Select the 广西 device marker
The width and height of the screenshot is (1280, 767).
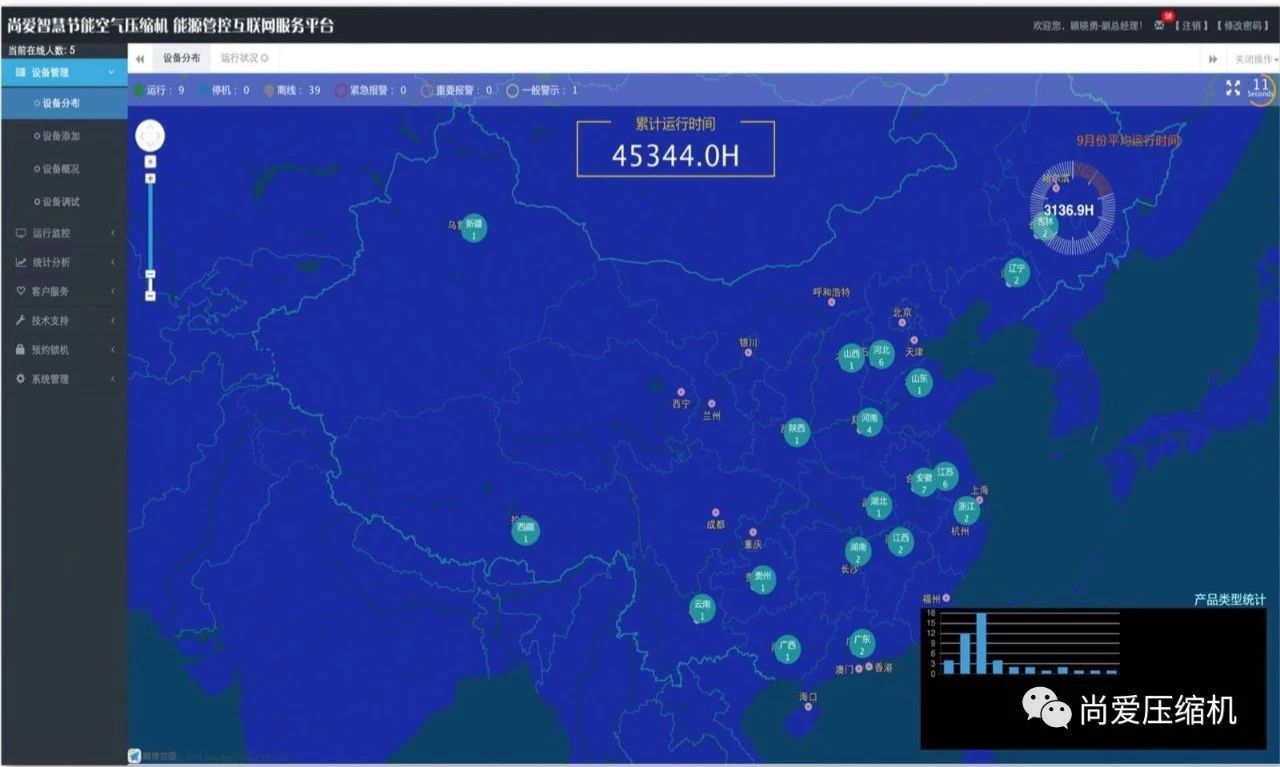787,650
